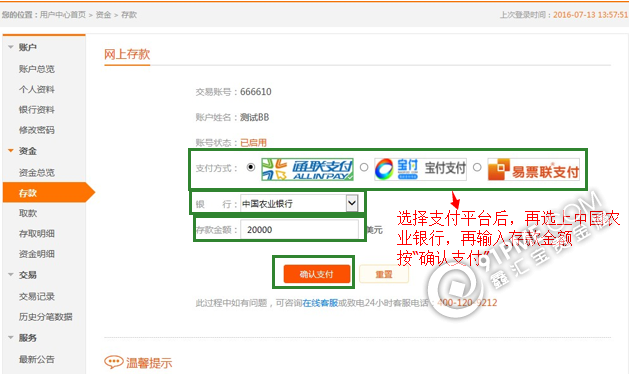Click the account number 666610
This screenshot has width=629, height=374.
[x=256, y=92]
